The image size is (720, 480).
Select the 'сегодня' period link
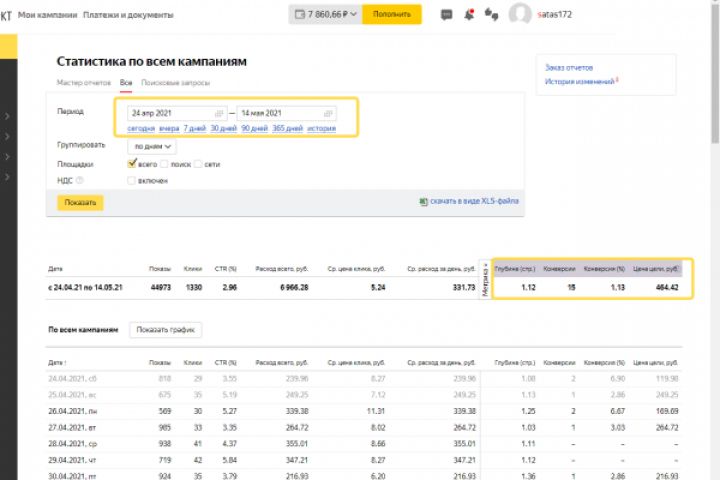[141, 128]
